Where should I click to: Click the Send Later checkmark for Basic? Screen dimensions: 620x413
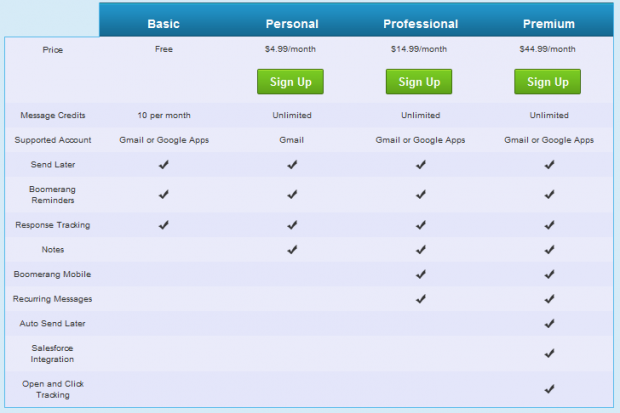(x=164, y=165)
